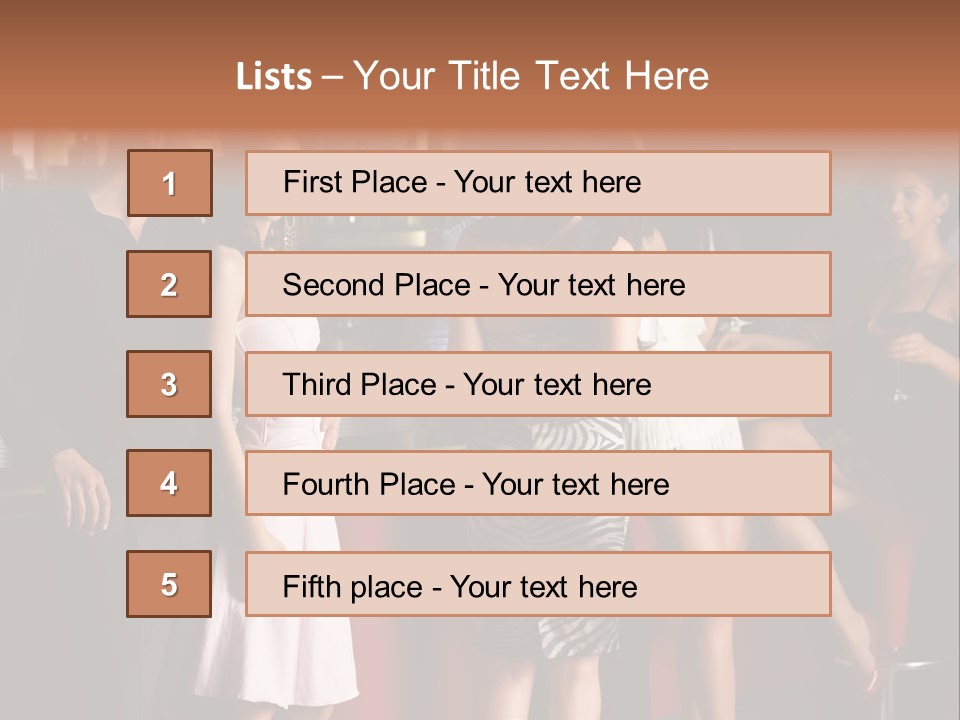Select the number 5 box
This screenshot has height=720, width=960.
(x=169, y=584)
